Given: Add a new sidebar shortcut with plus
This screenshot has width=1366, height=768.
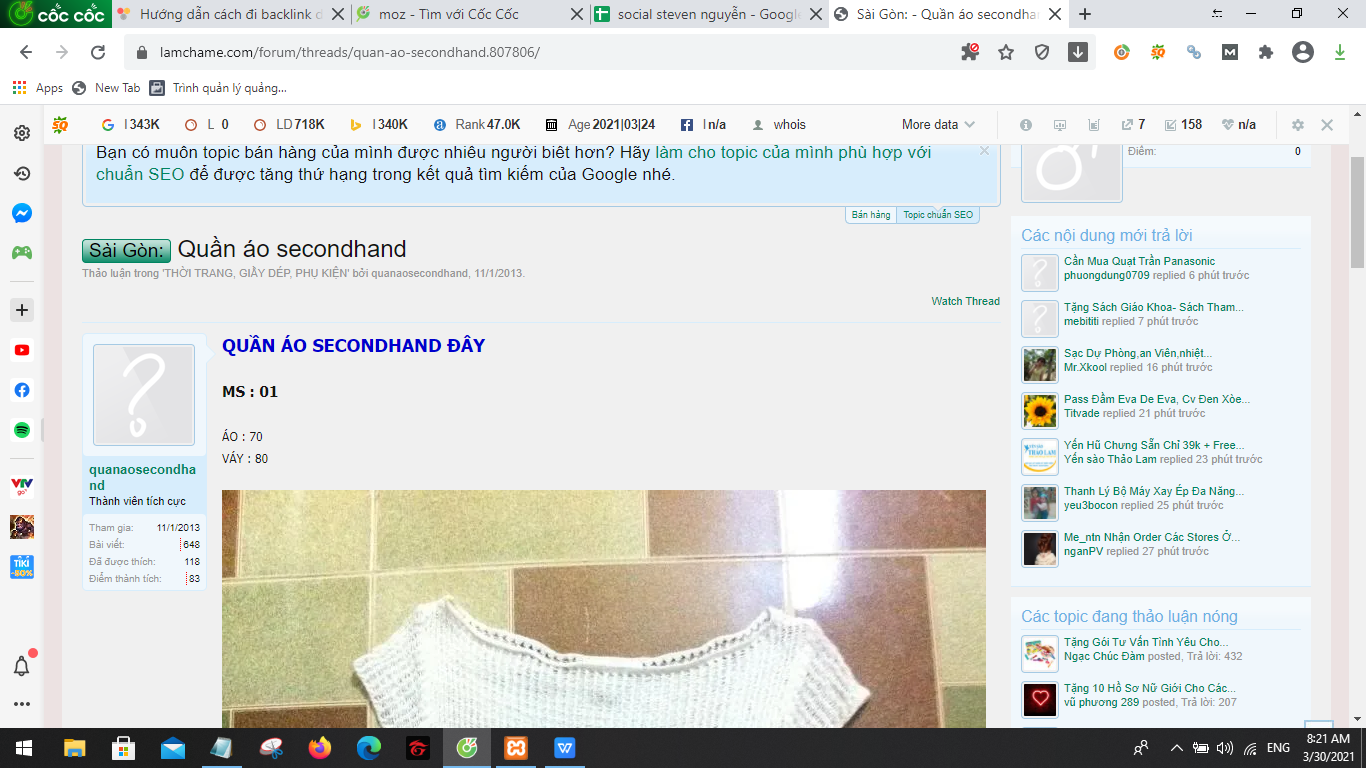Looking at the screenshot, I should coord(21,310).
